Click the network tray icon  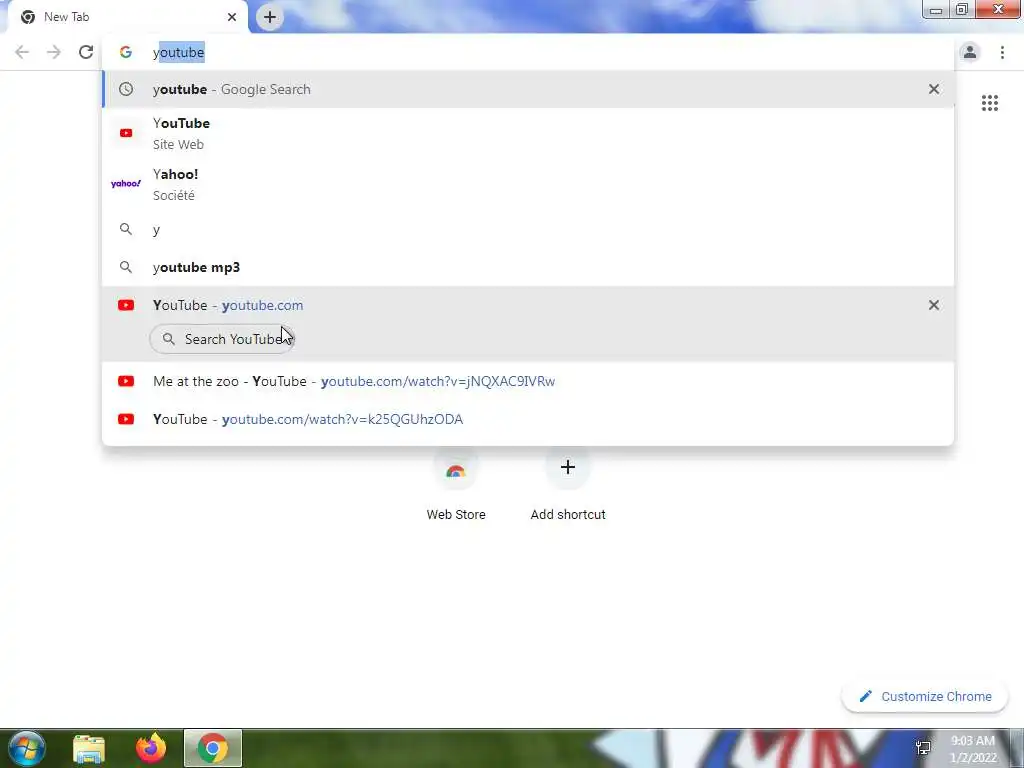point(923,748)
